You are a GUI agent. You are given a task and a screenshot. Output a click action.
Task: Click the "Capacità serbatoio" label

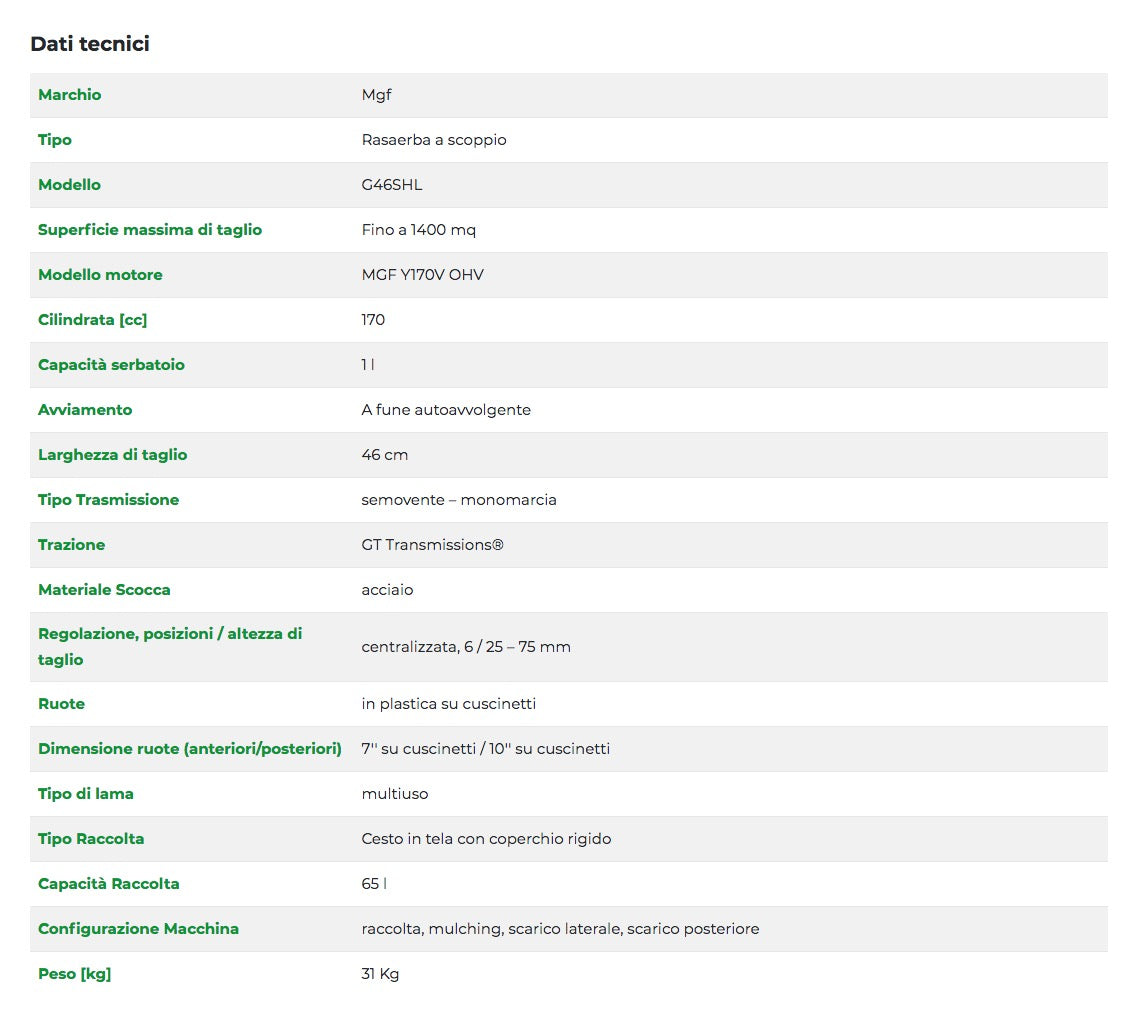[x=111, y=365]
